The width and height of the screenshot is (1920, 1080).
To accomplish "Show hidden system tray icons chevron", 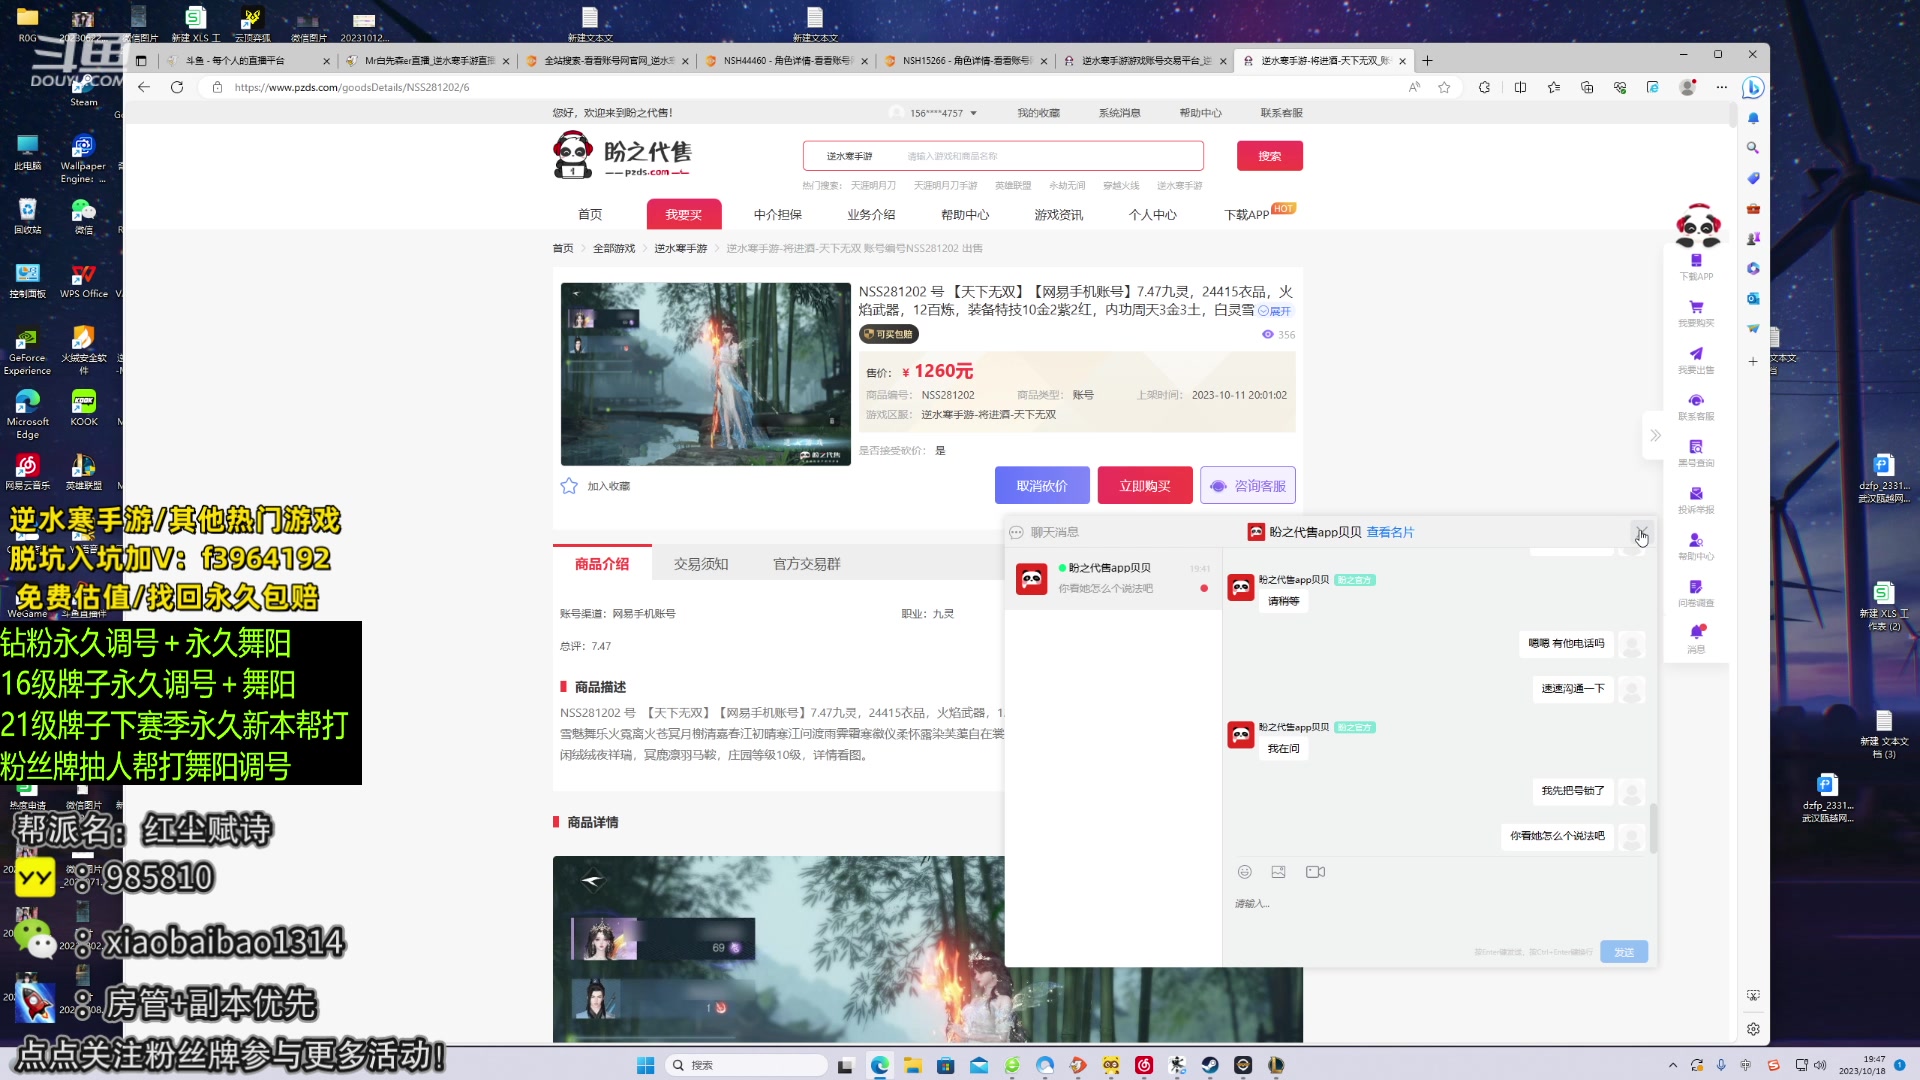I will point(1672,1065).
